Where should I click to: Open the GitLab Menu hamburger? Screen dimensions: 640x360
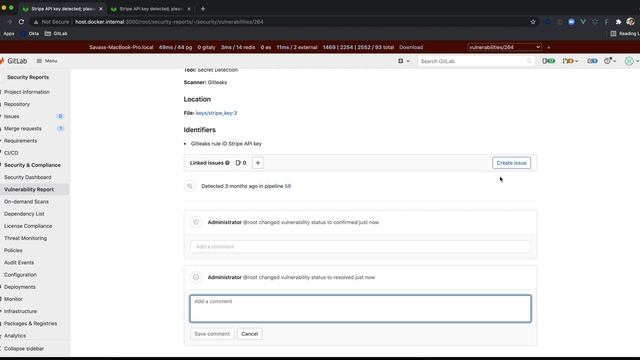pyautogui.click(x=47, y=61)
